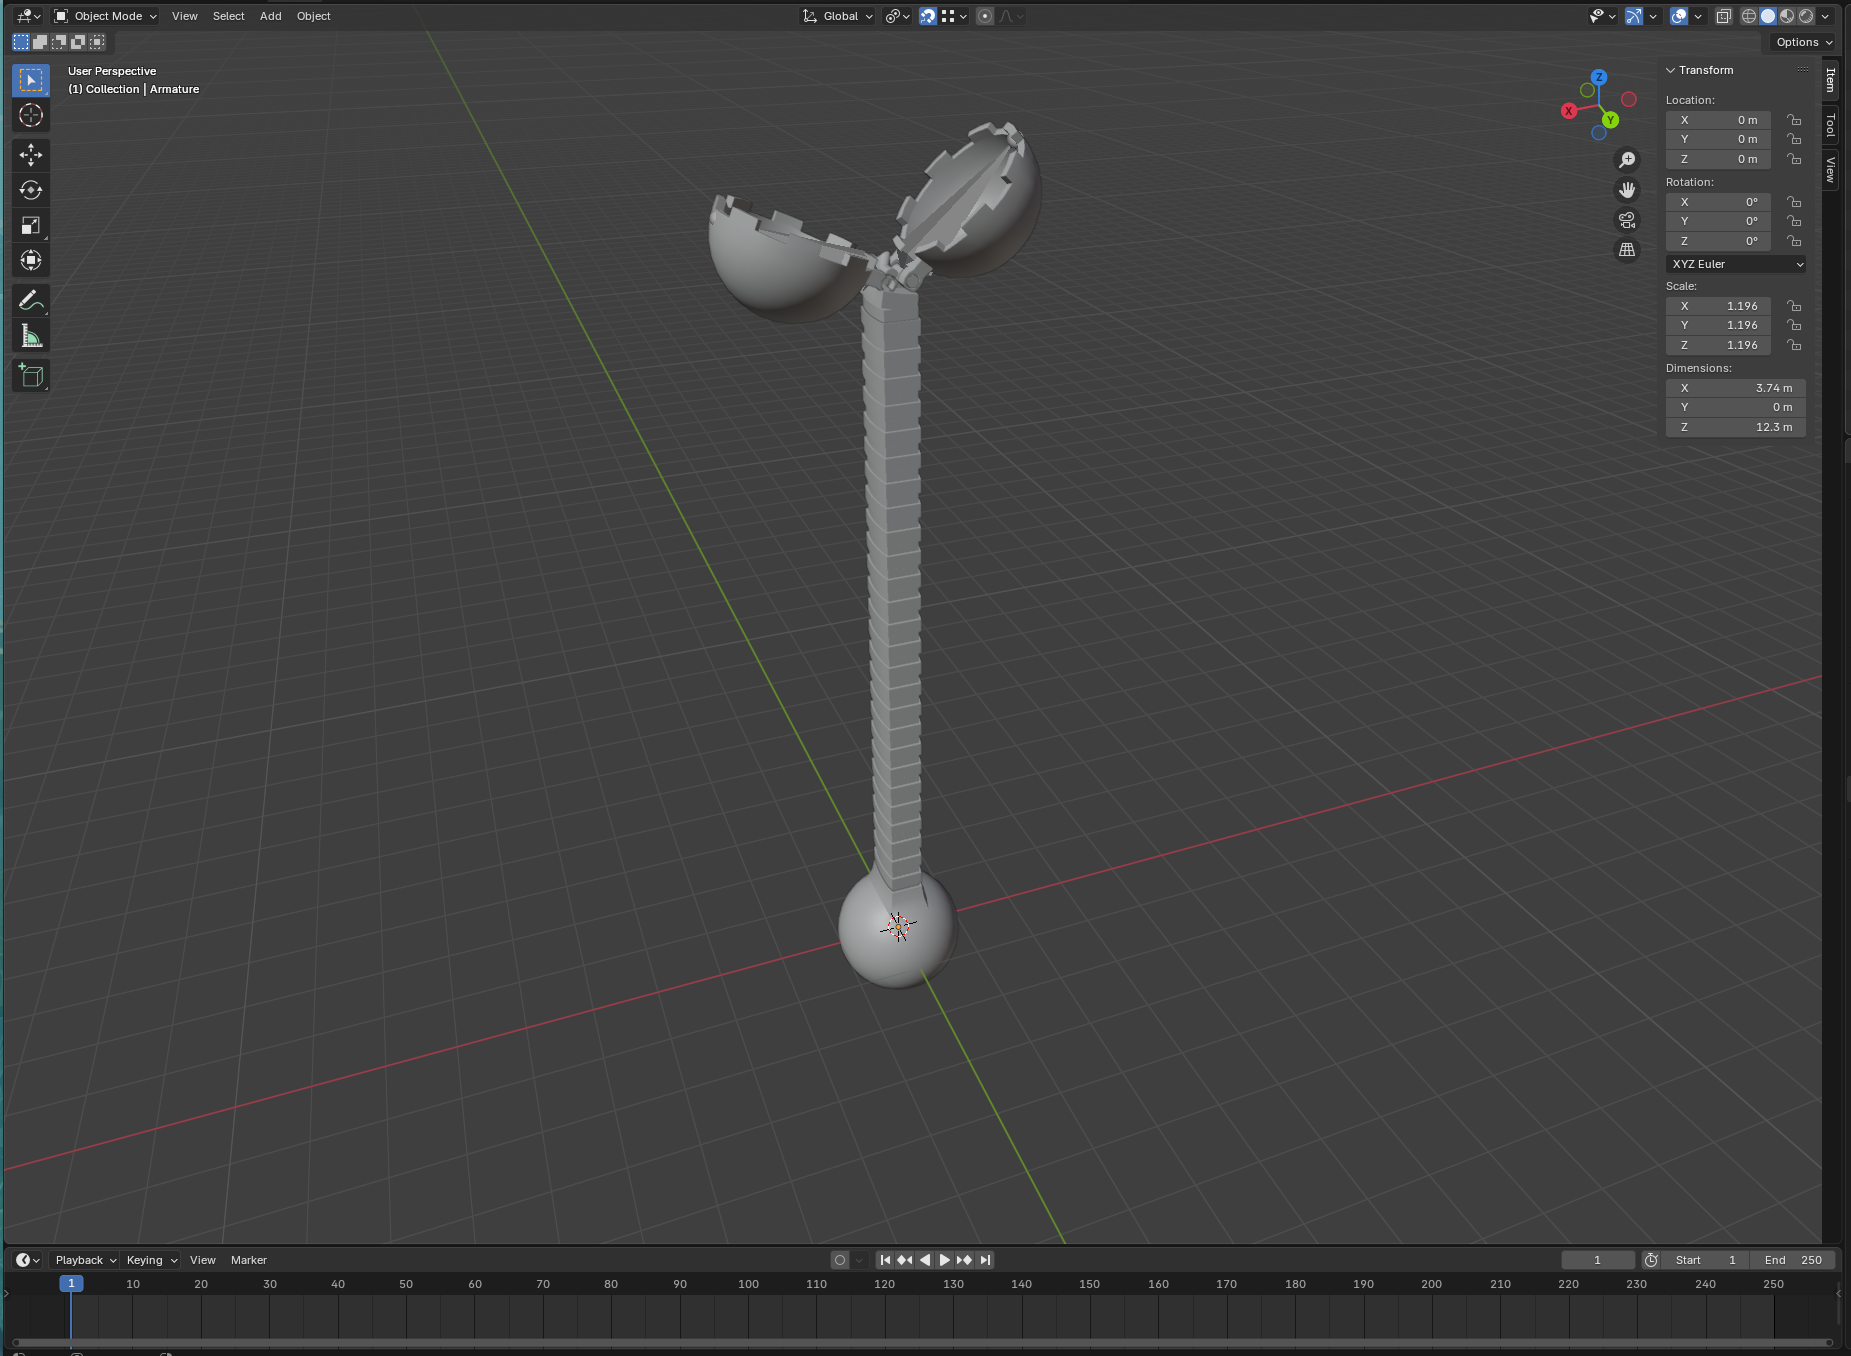
Task: Jump to the first frame
Action: tap(885, 1260)
